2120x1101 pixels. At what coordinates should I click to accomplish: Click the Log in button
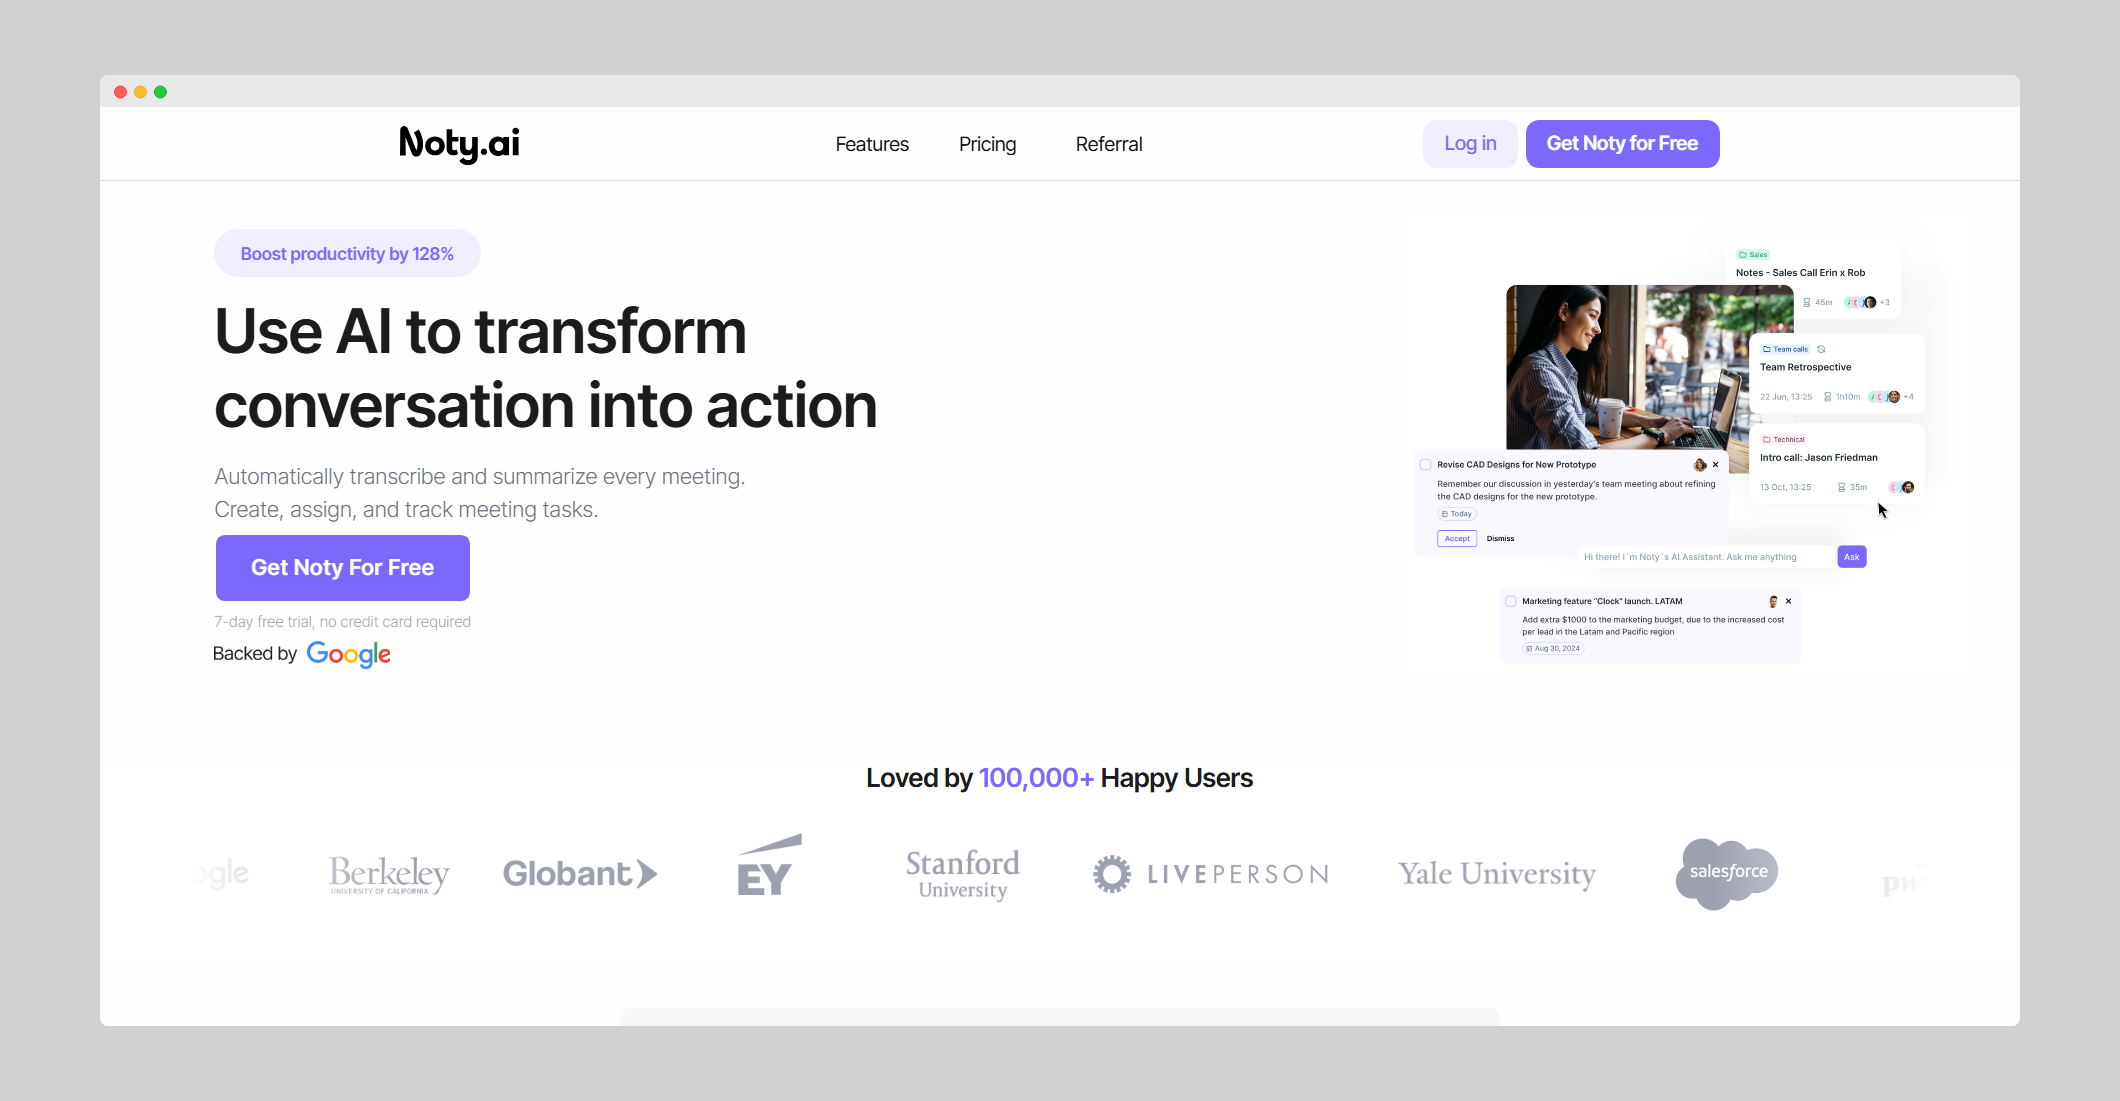click(1470, 144)
